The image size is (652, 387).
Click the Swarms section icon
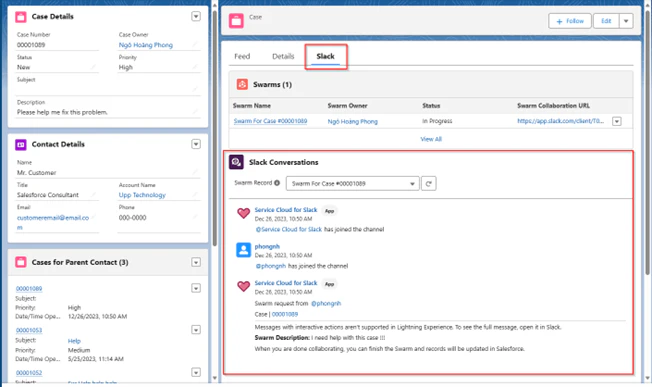pos(242,84)
